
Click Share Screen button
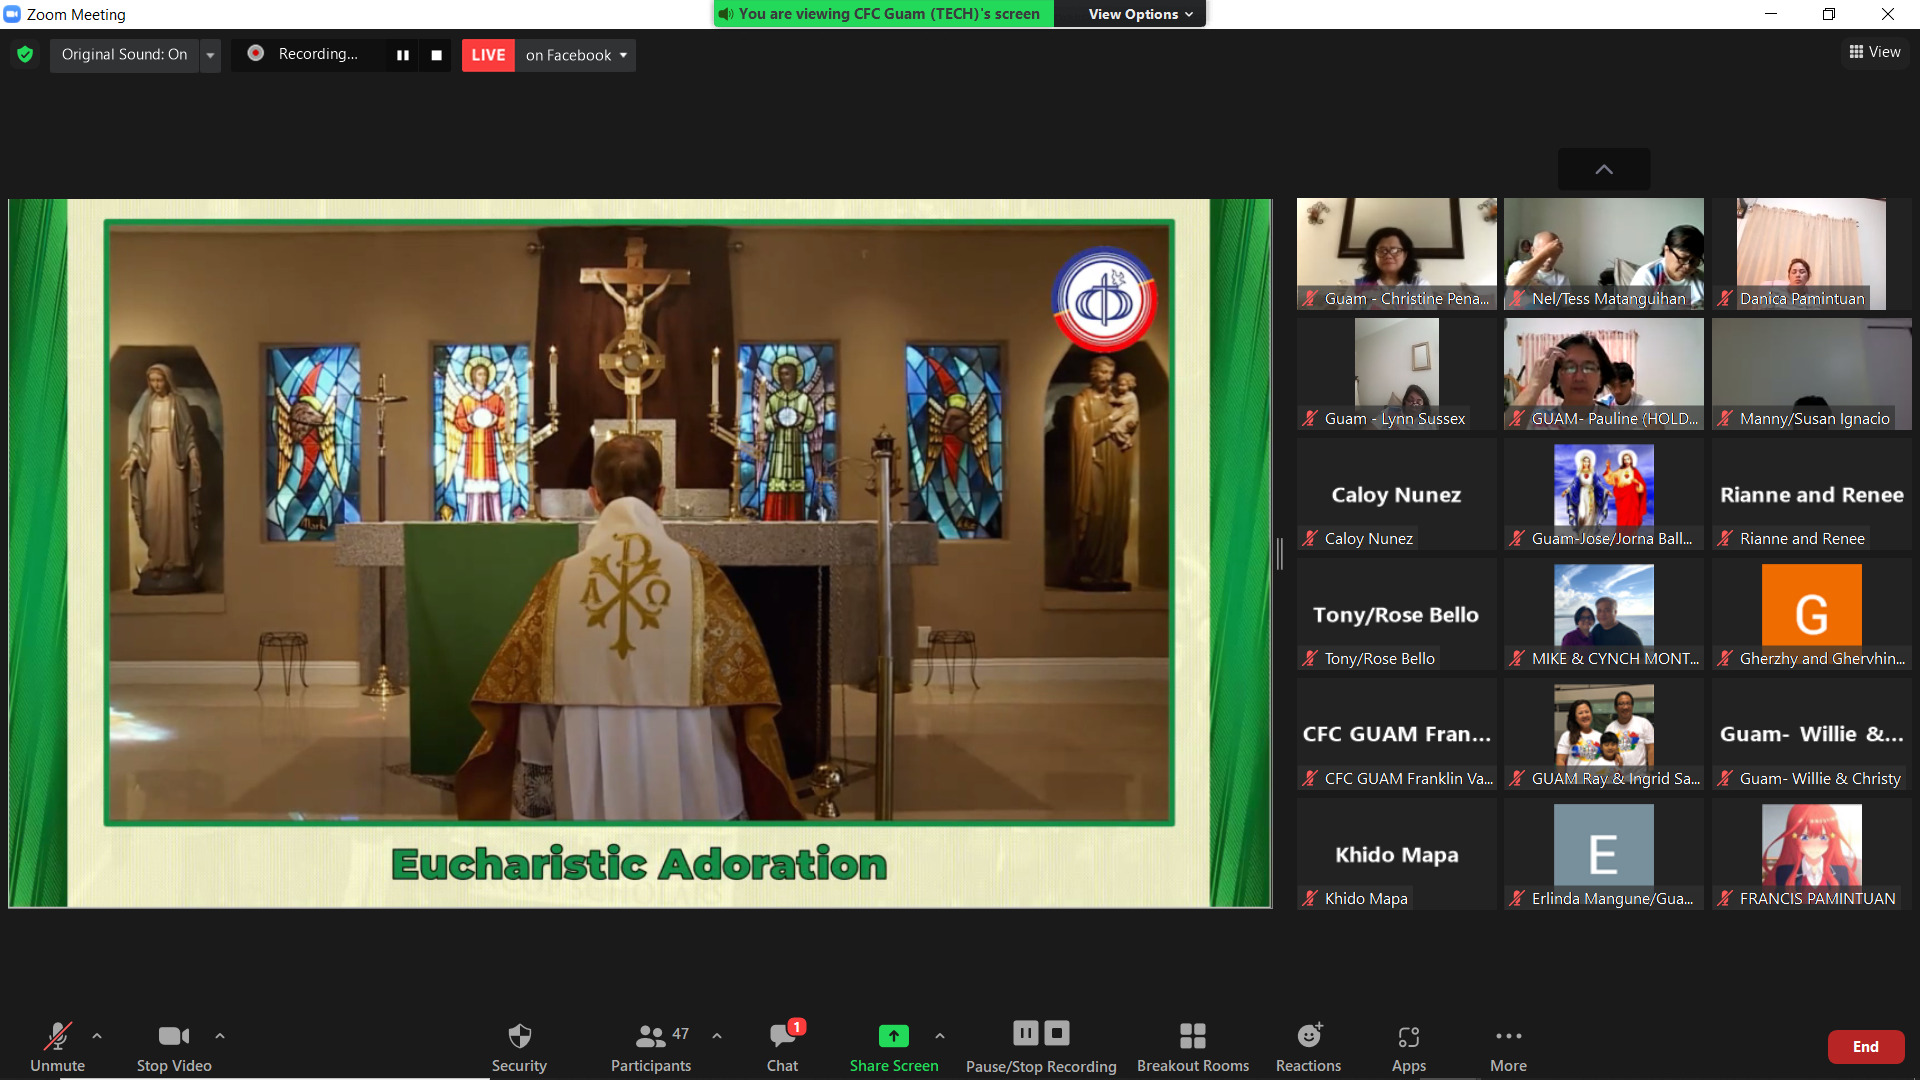pos(894,1047)
